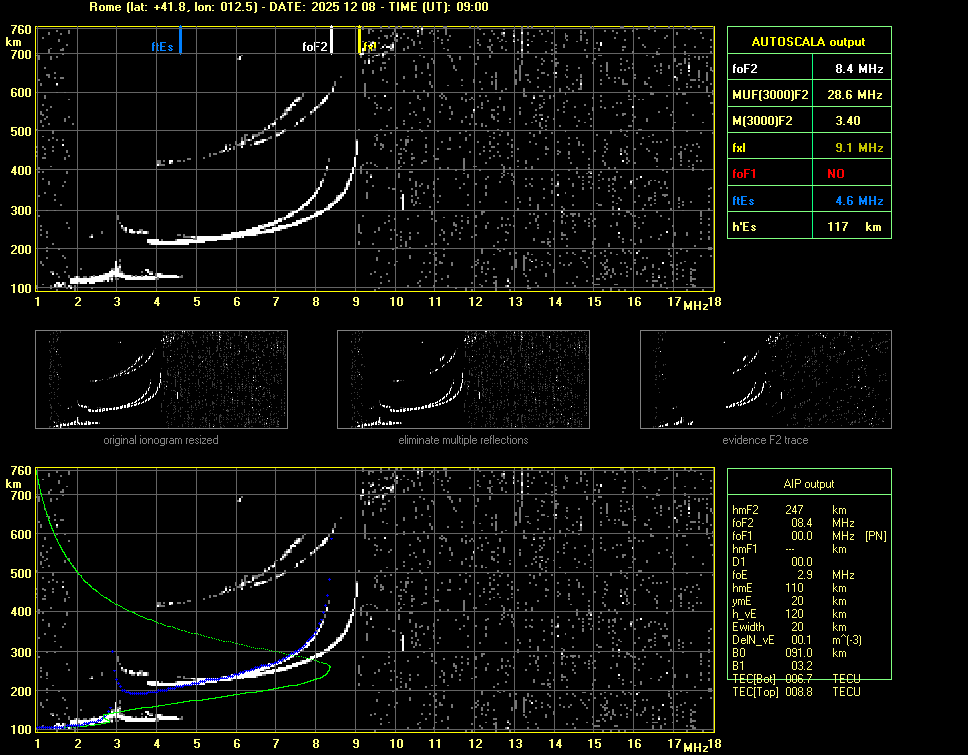Screen dimensions: 968x755
Task: Select the MUF(3000)F2 28.6 MHz row
Action: coord(807,94)
